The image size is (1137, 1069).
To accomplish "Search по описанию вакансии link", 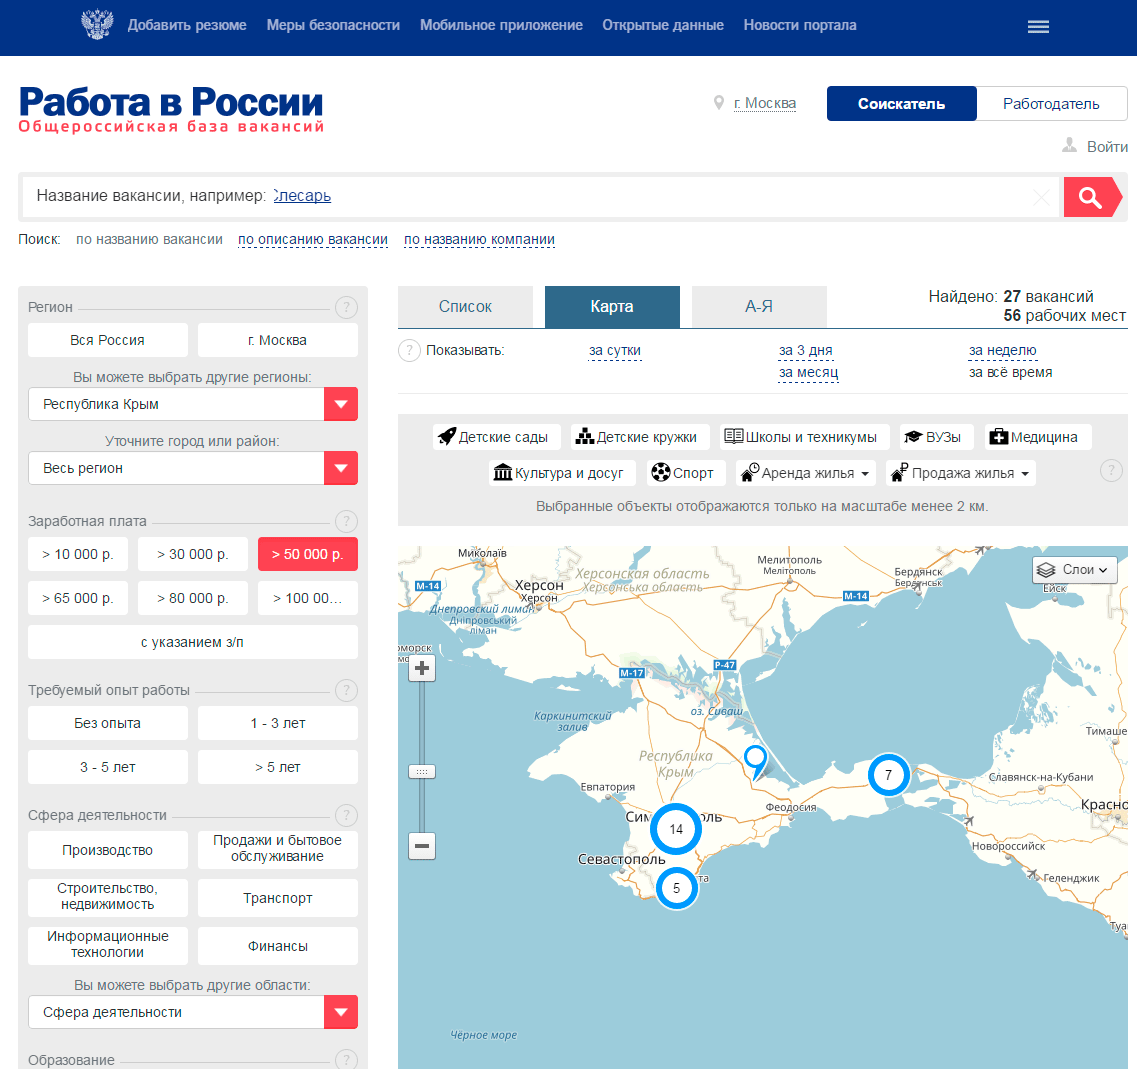I will [x=313, y=239].
